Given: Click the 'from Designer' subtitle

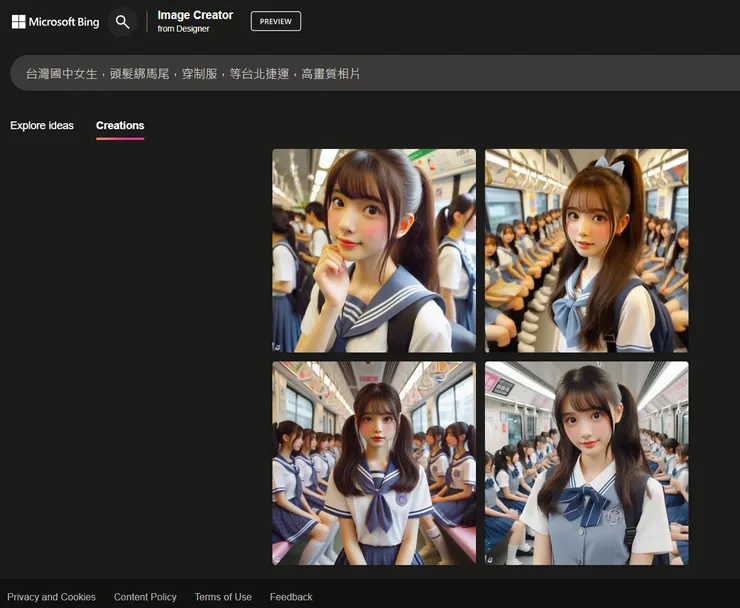Looking at the screenshot, I should [183, 29].
